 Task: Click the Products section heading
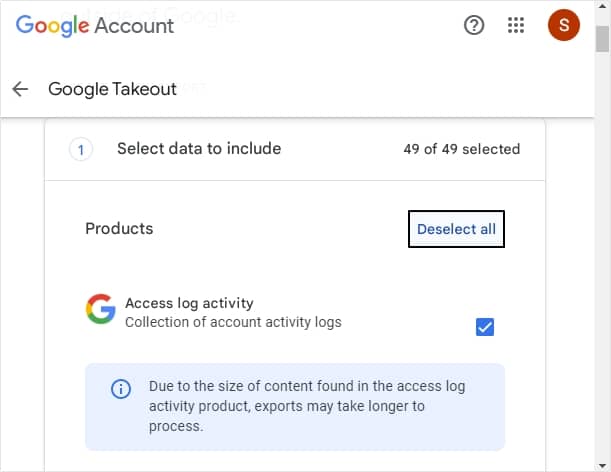(119, 229)
